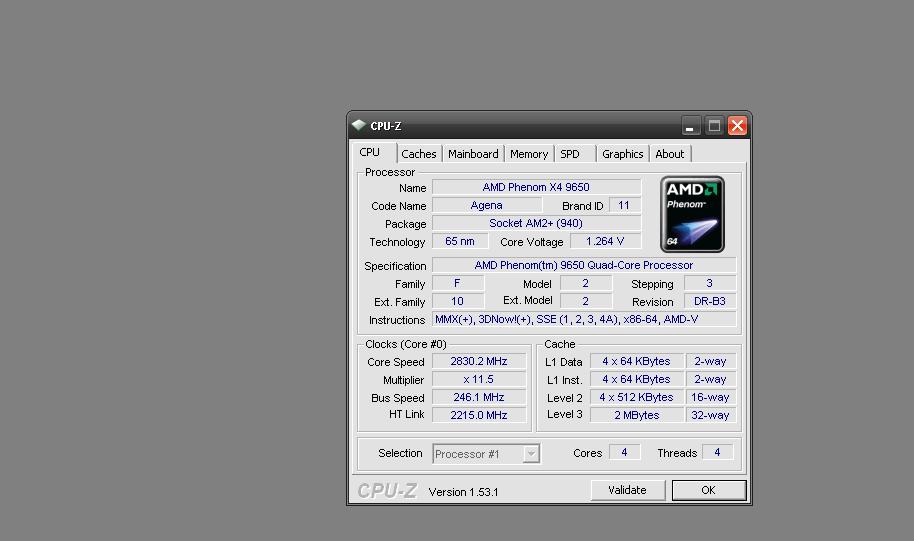914x541 pixels.
Task: Open the Mainboard tab
Action: coord(473,154)
